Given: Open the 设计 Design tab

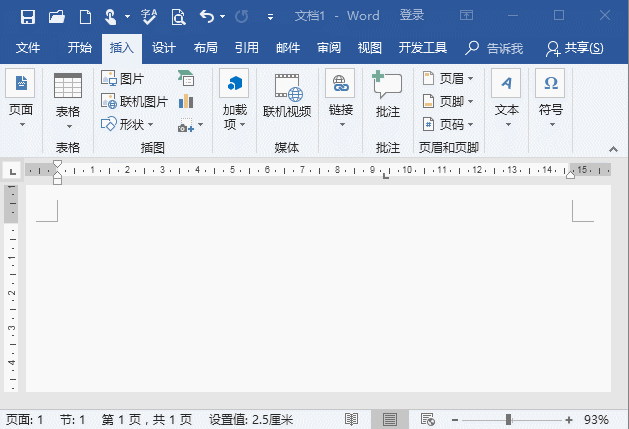Looking at the screenshot, I should [164, 48].
